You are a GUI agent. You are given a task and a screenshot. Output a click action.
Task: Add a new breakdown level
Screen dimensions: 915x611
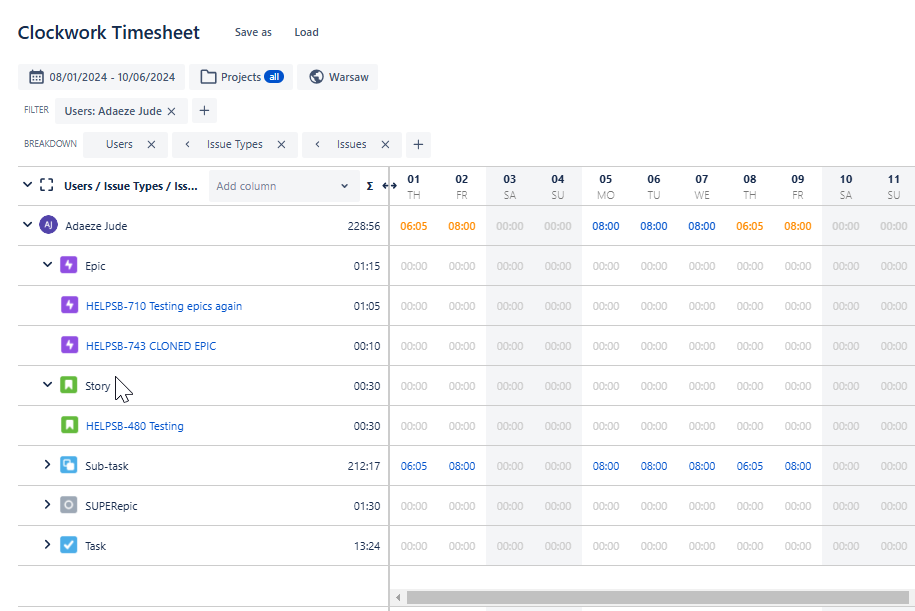pyautogui.click(x=418, y=145)
